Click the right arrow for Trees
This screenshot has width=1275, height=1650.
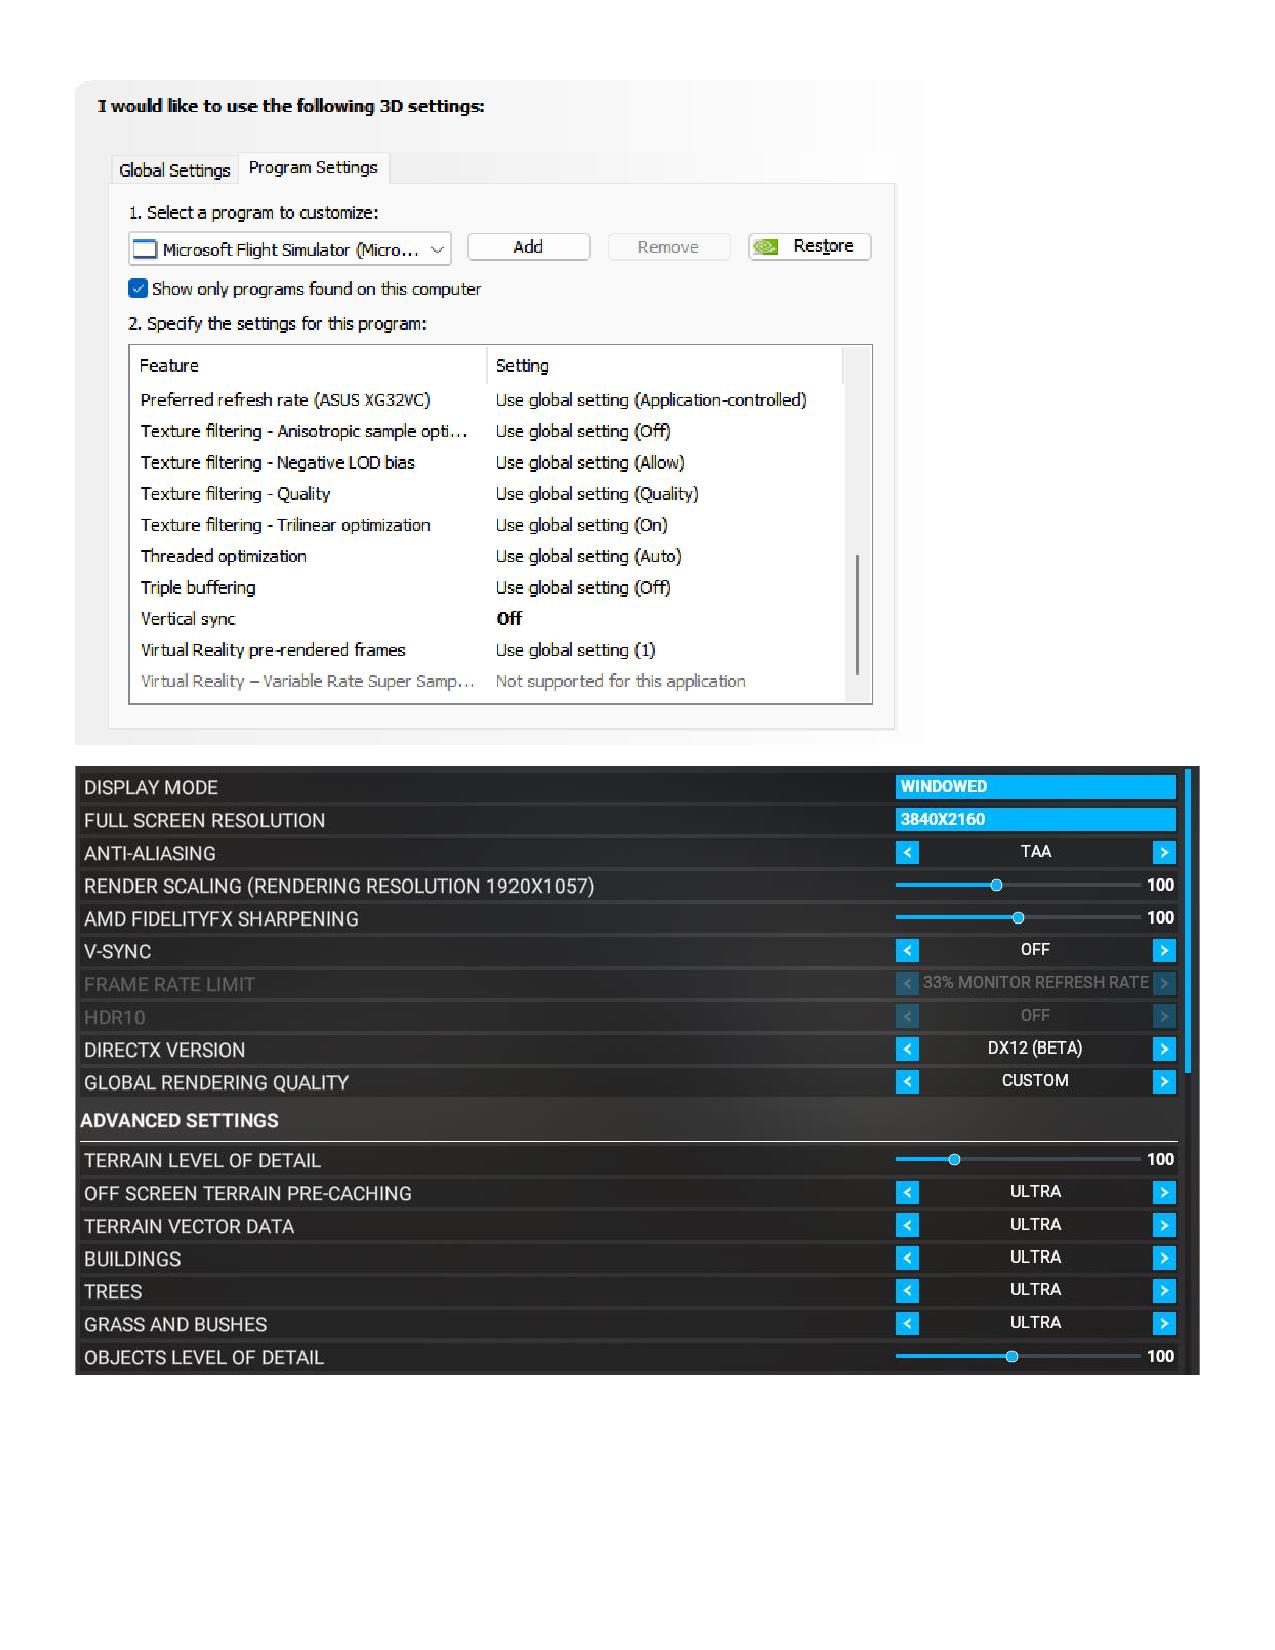coord(1164,1291)
